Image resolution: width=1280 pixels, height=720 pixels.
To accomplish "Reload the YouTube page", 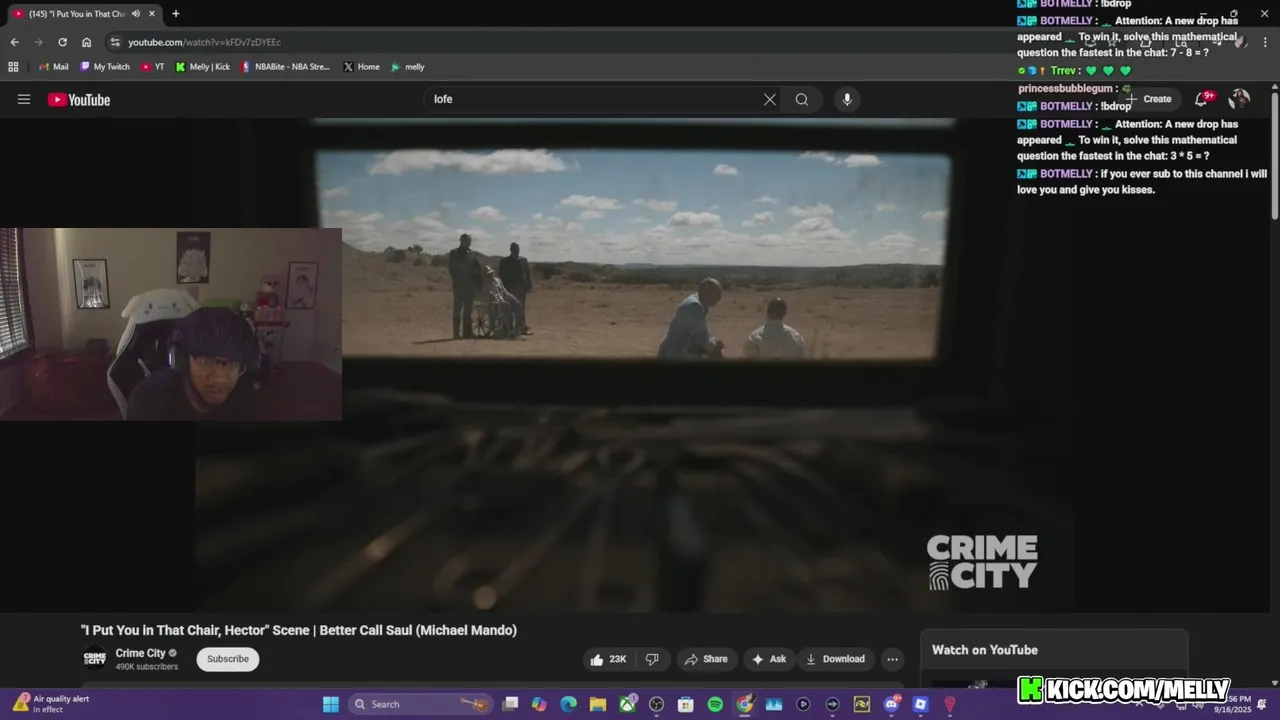I will point(62,42).
